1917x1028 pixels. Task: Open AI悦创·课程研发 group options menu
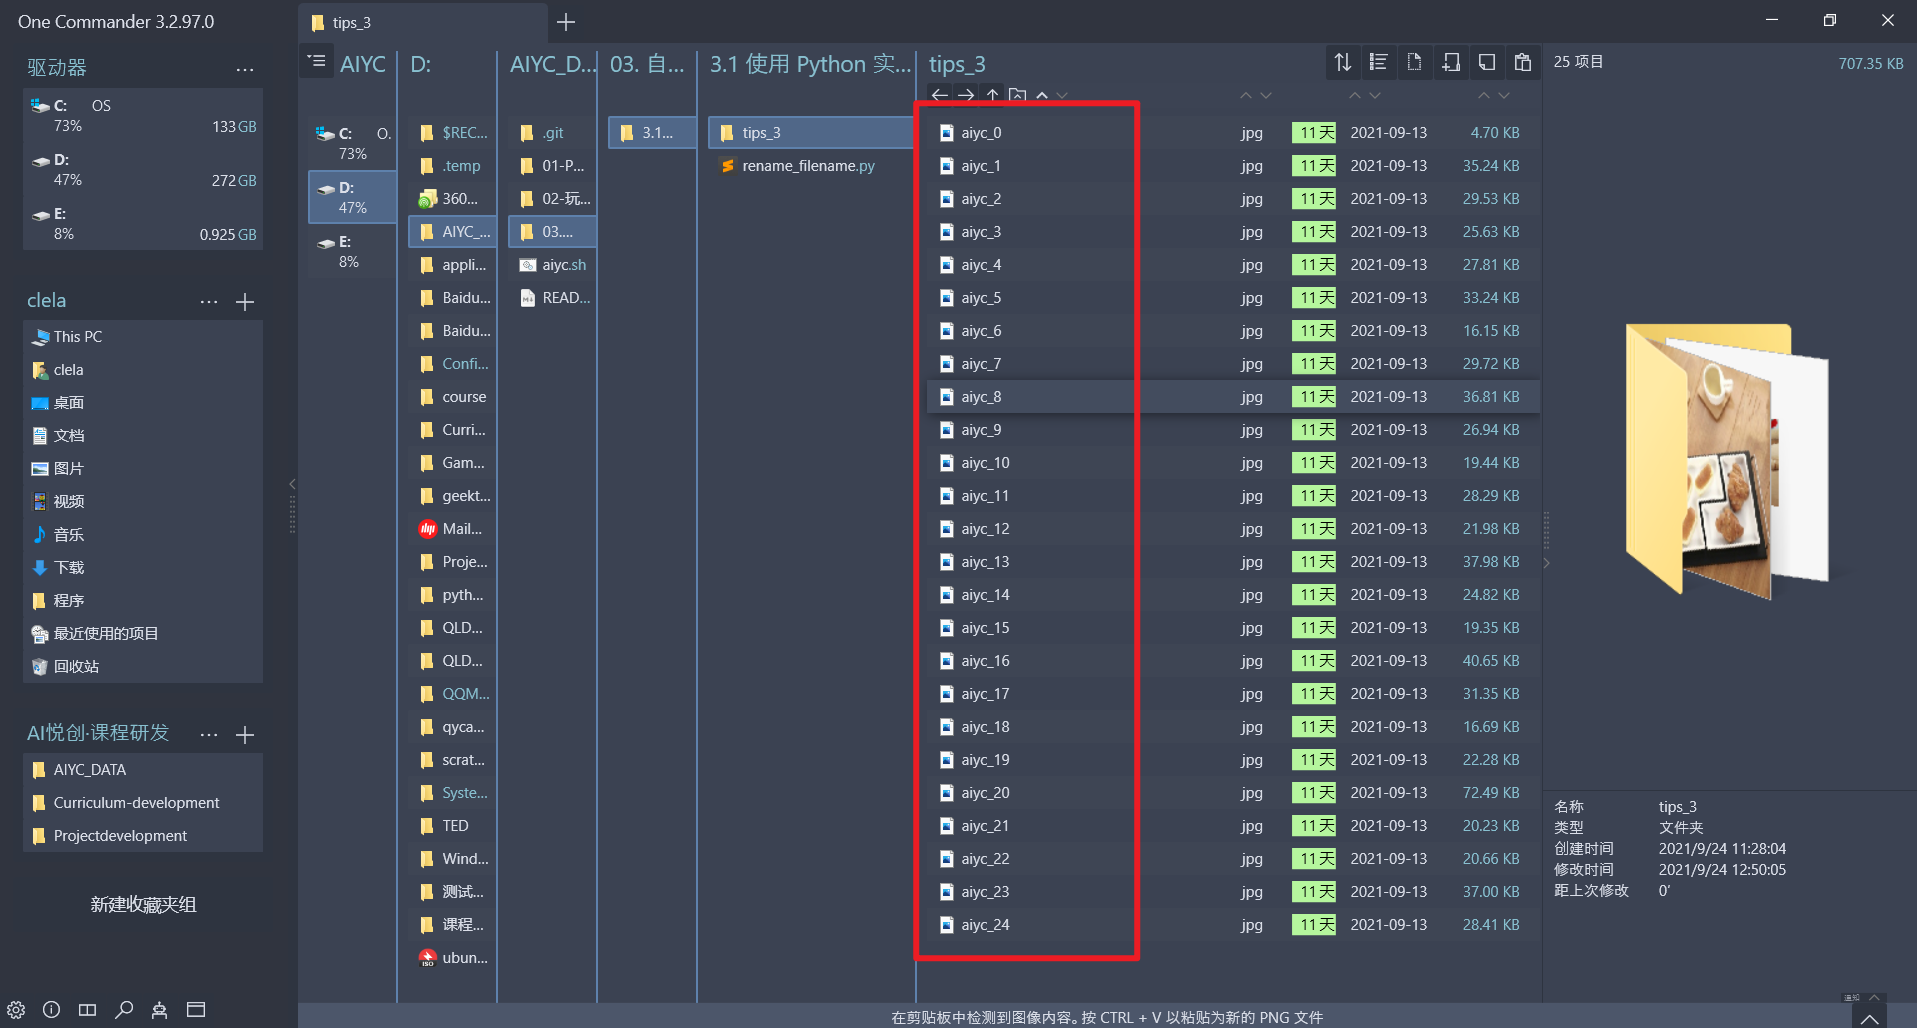pyautogui.click(x=209, y=734)
